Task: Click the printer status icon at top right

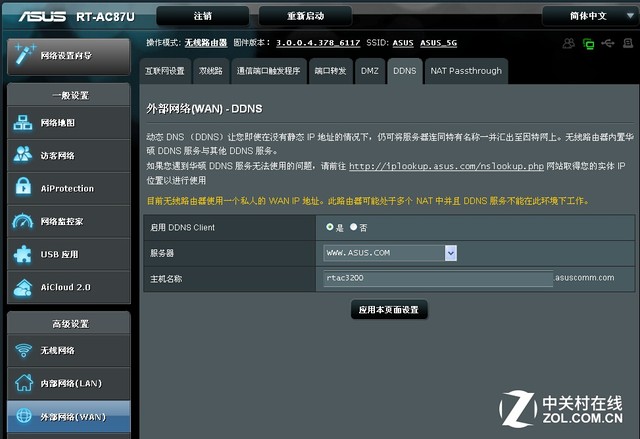Action: tap(628, 43)
